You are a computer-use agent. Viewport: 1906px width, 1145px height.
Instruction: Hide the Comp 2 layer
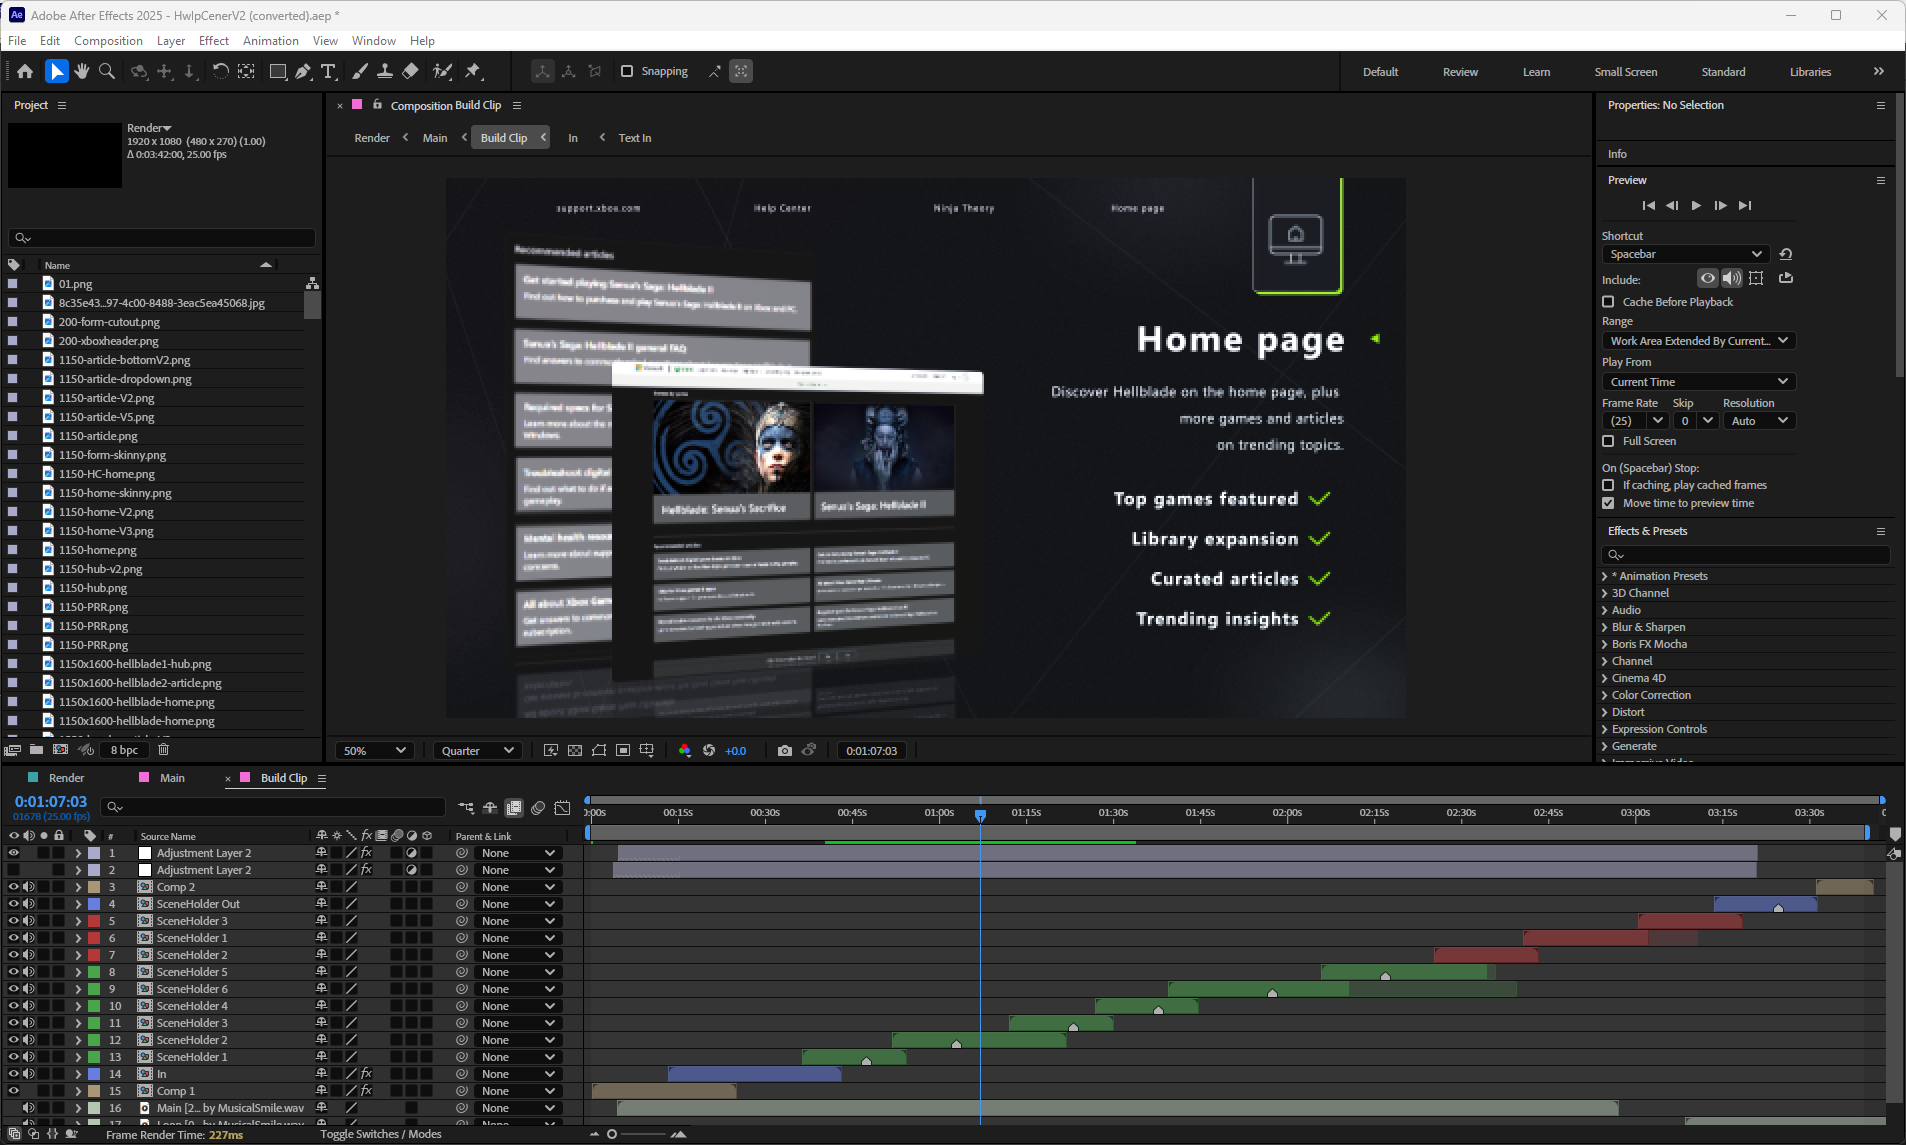[x=14, y=887]
